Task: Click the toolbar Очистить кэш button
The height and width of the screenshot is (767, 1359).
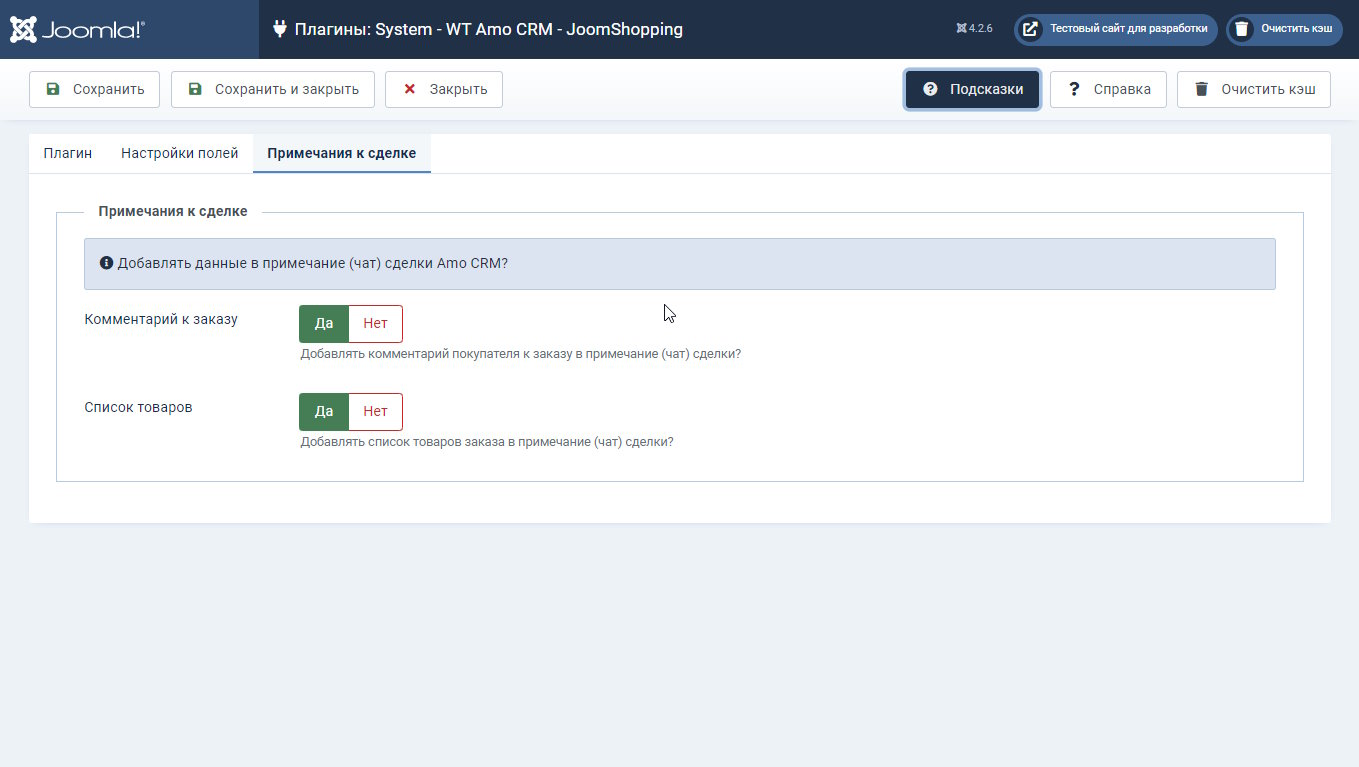Action: pyautogui.click(x=1253, y=89)
